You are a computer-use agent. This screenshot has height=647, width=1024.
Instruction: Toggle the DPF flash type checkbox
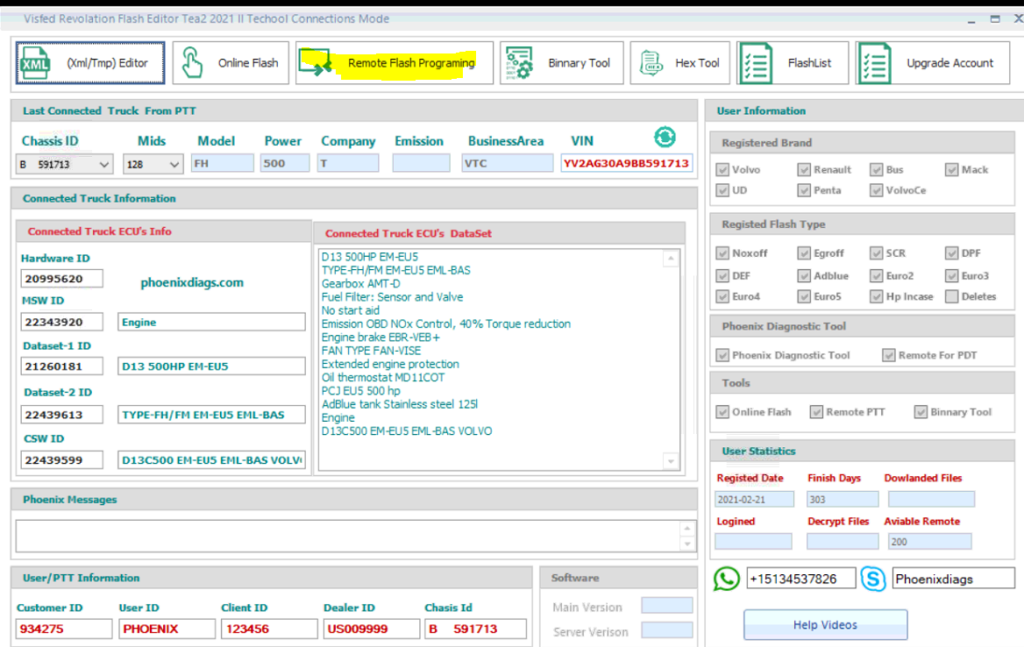[952, 253]
